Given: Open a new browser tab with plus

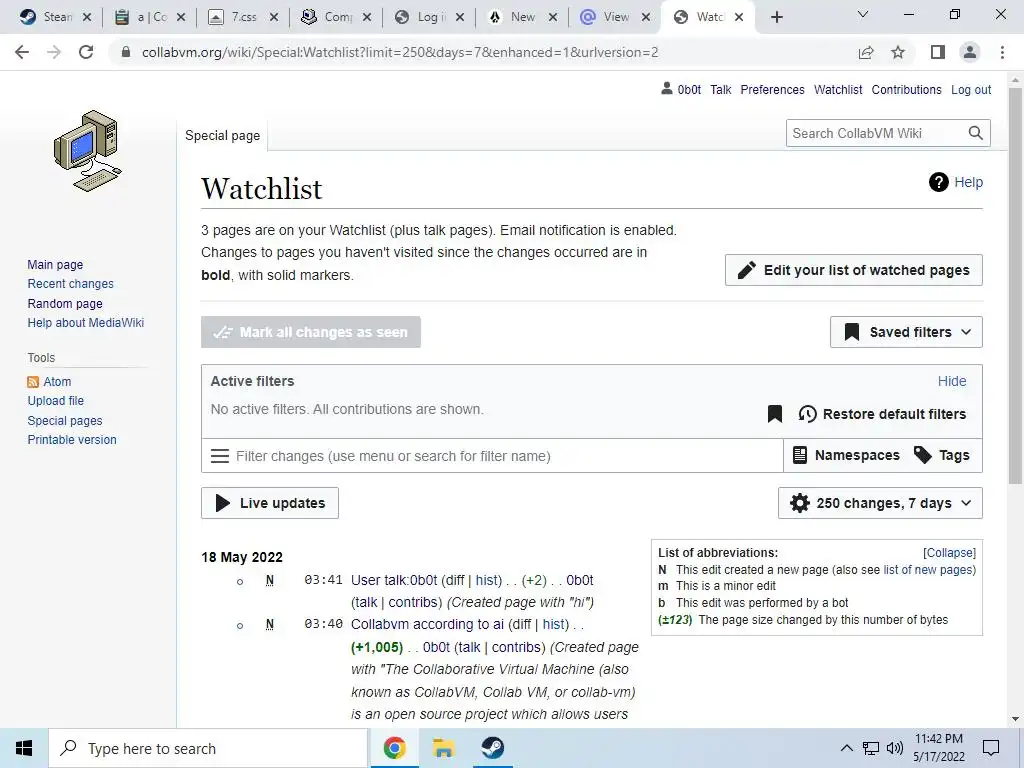Looking at the screenshot, I should click(x=776, y=18).
